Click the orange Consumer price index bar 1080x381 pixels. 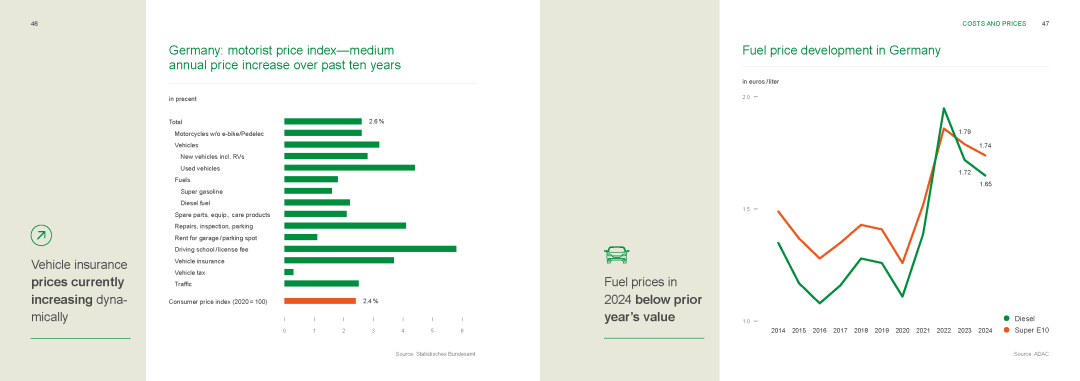pyautogui.click(x=320, y=301)
